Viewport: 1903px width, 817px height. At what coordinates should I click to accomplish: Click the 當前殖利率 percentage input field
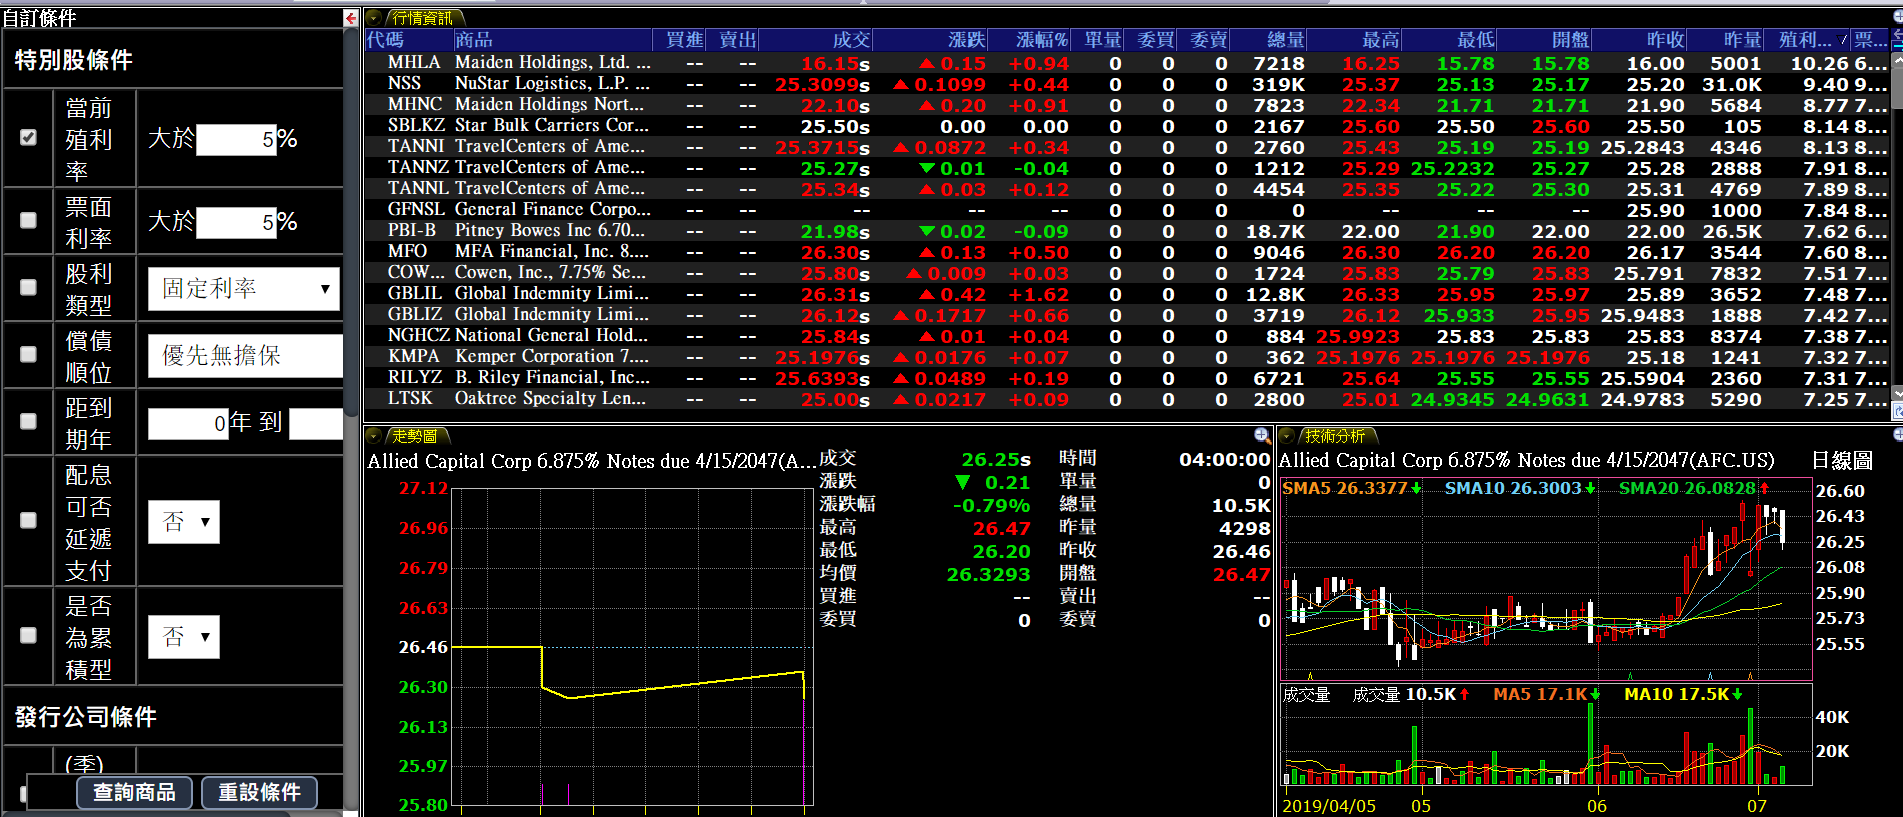click(x=236, y=139)
